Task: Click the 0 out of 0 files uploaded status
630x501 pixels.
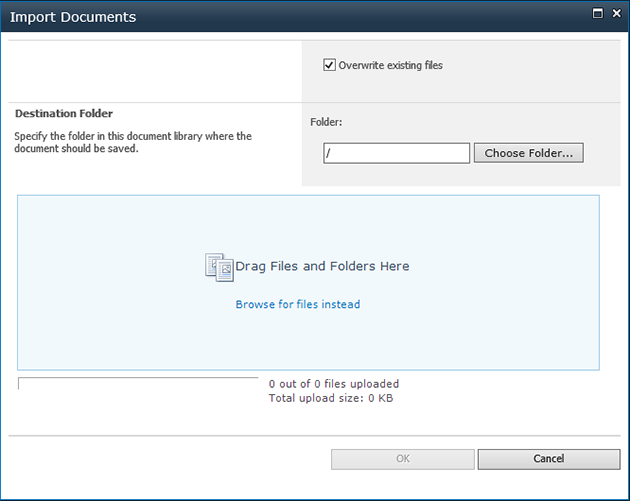Action: (334, 384)
